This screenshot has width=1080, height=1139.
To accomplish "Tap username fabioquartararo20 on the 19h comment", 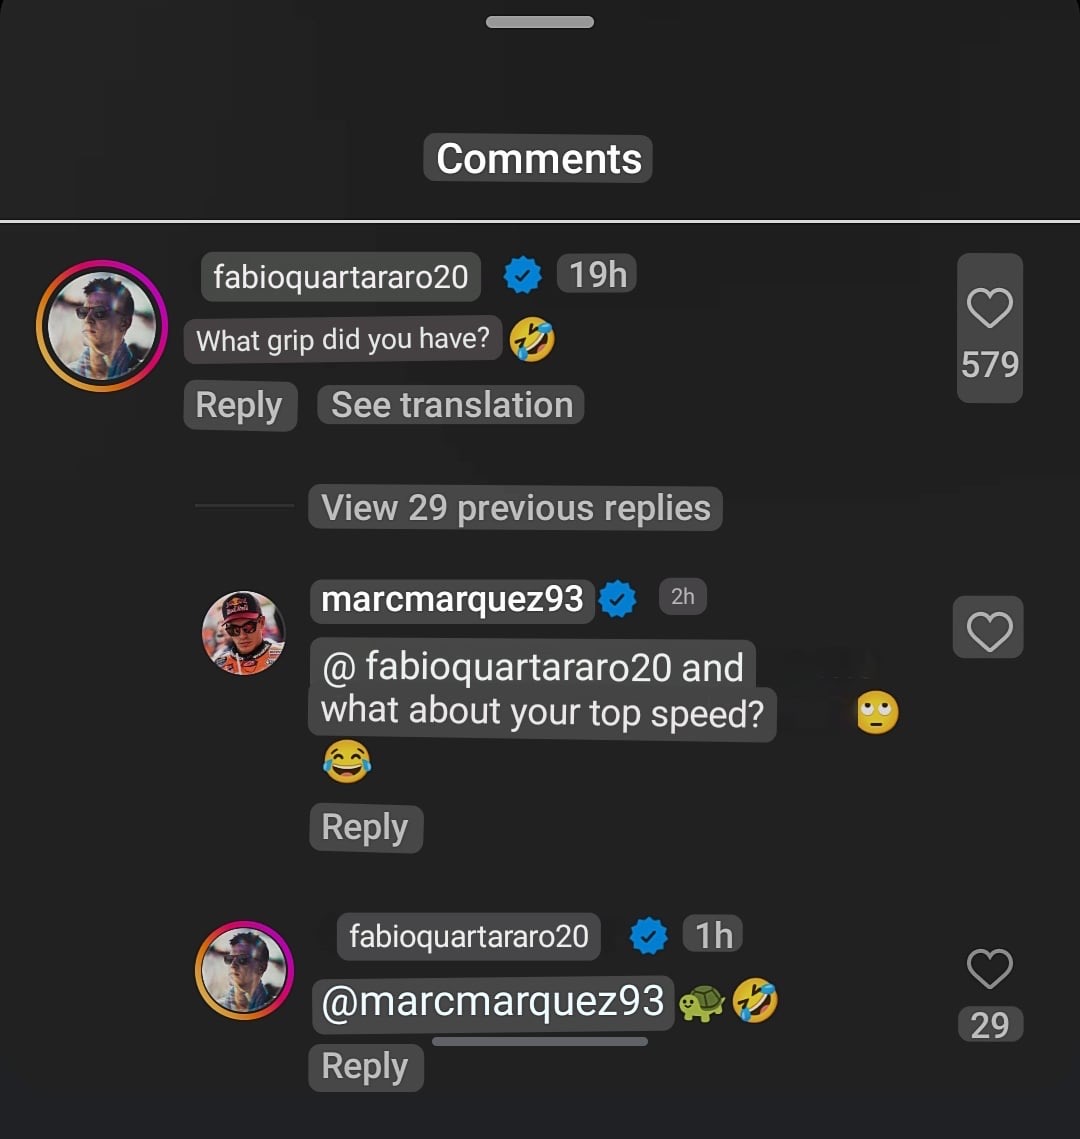I will coord(341,277).
